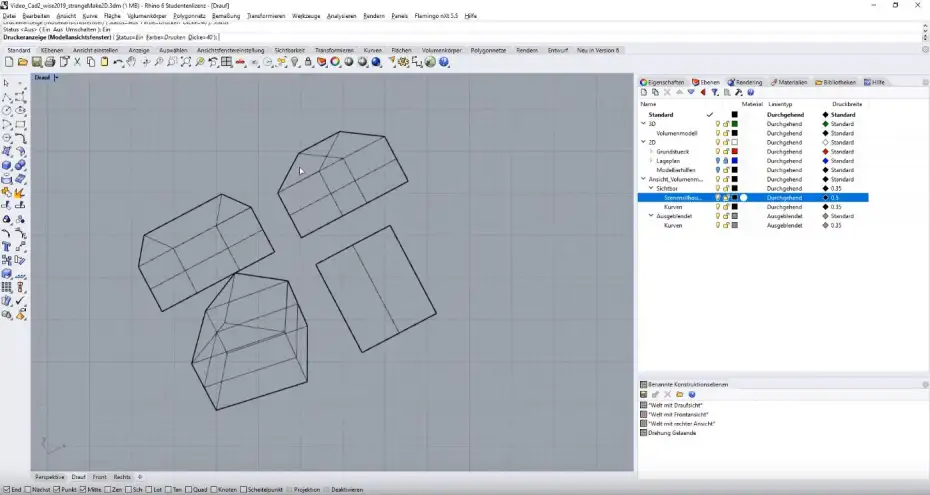This screenshot has width=930, height=495.
Task: Click the layer filter funnel icon
Action: click(x=715, y=92)
